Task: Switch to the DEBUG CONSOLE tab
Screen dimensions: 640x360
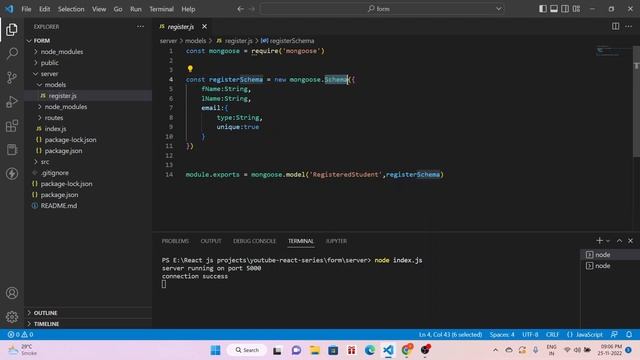Action: click(254, 241)
